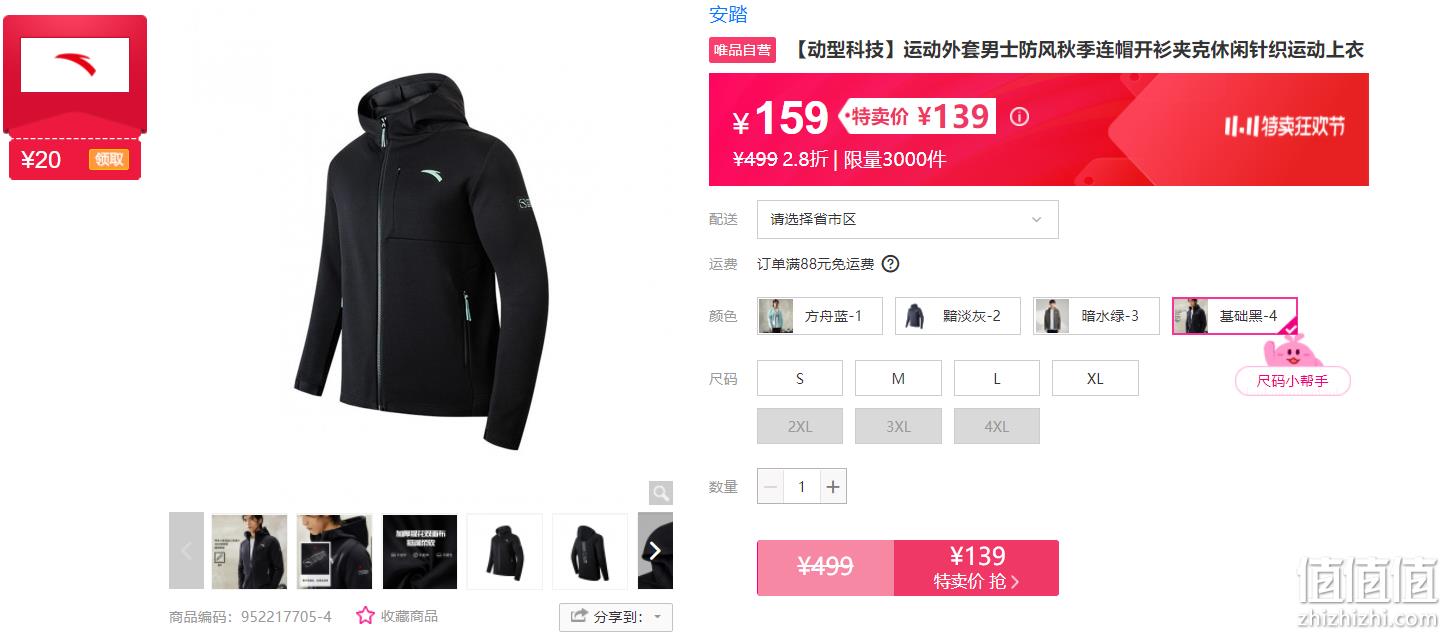Expand the 分享到 share dropdown
Image resolution: width=1447 pixels, height=636 pixels.
(x=616, y=617)
